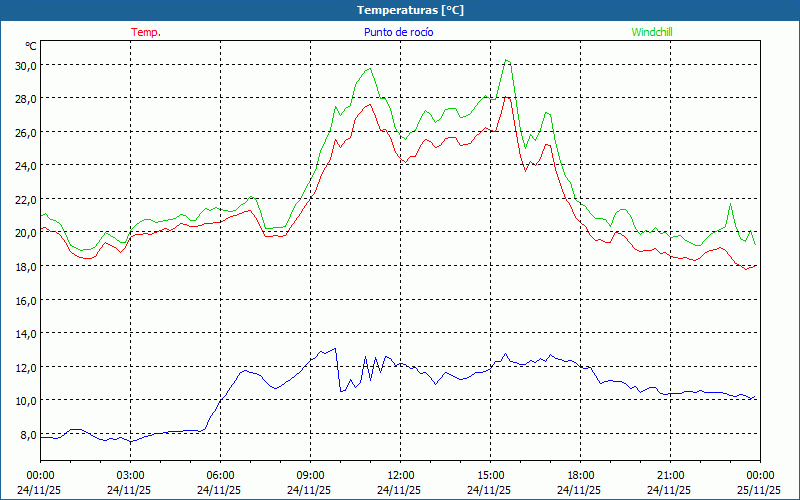Select the red Temp. legend label
This screenshot has width=800, height=500.
tap(146, 32)
